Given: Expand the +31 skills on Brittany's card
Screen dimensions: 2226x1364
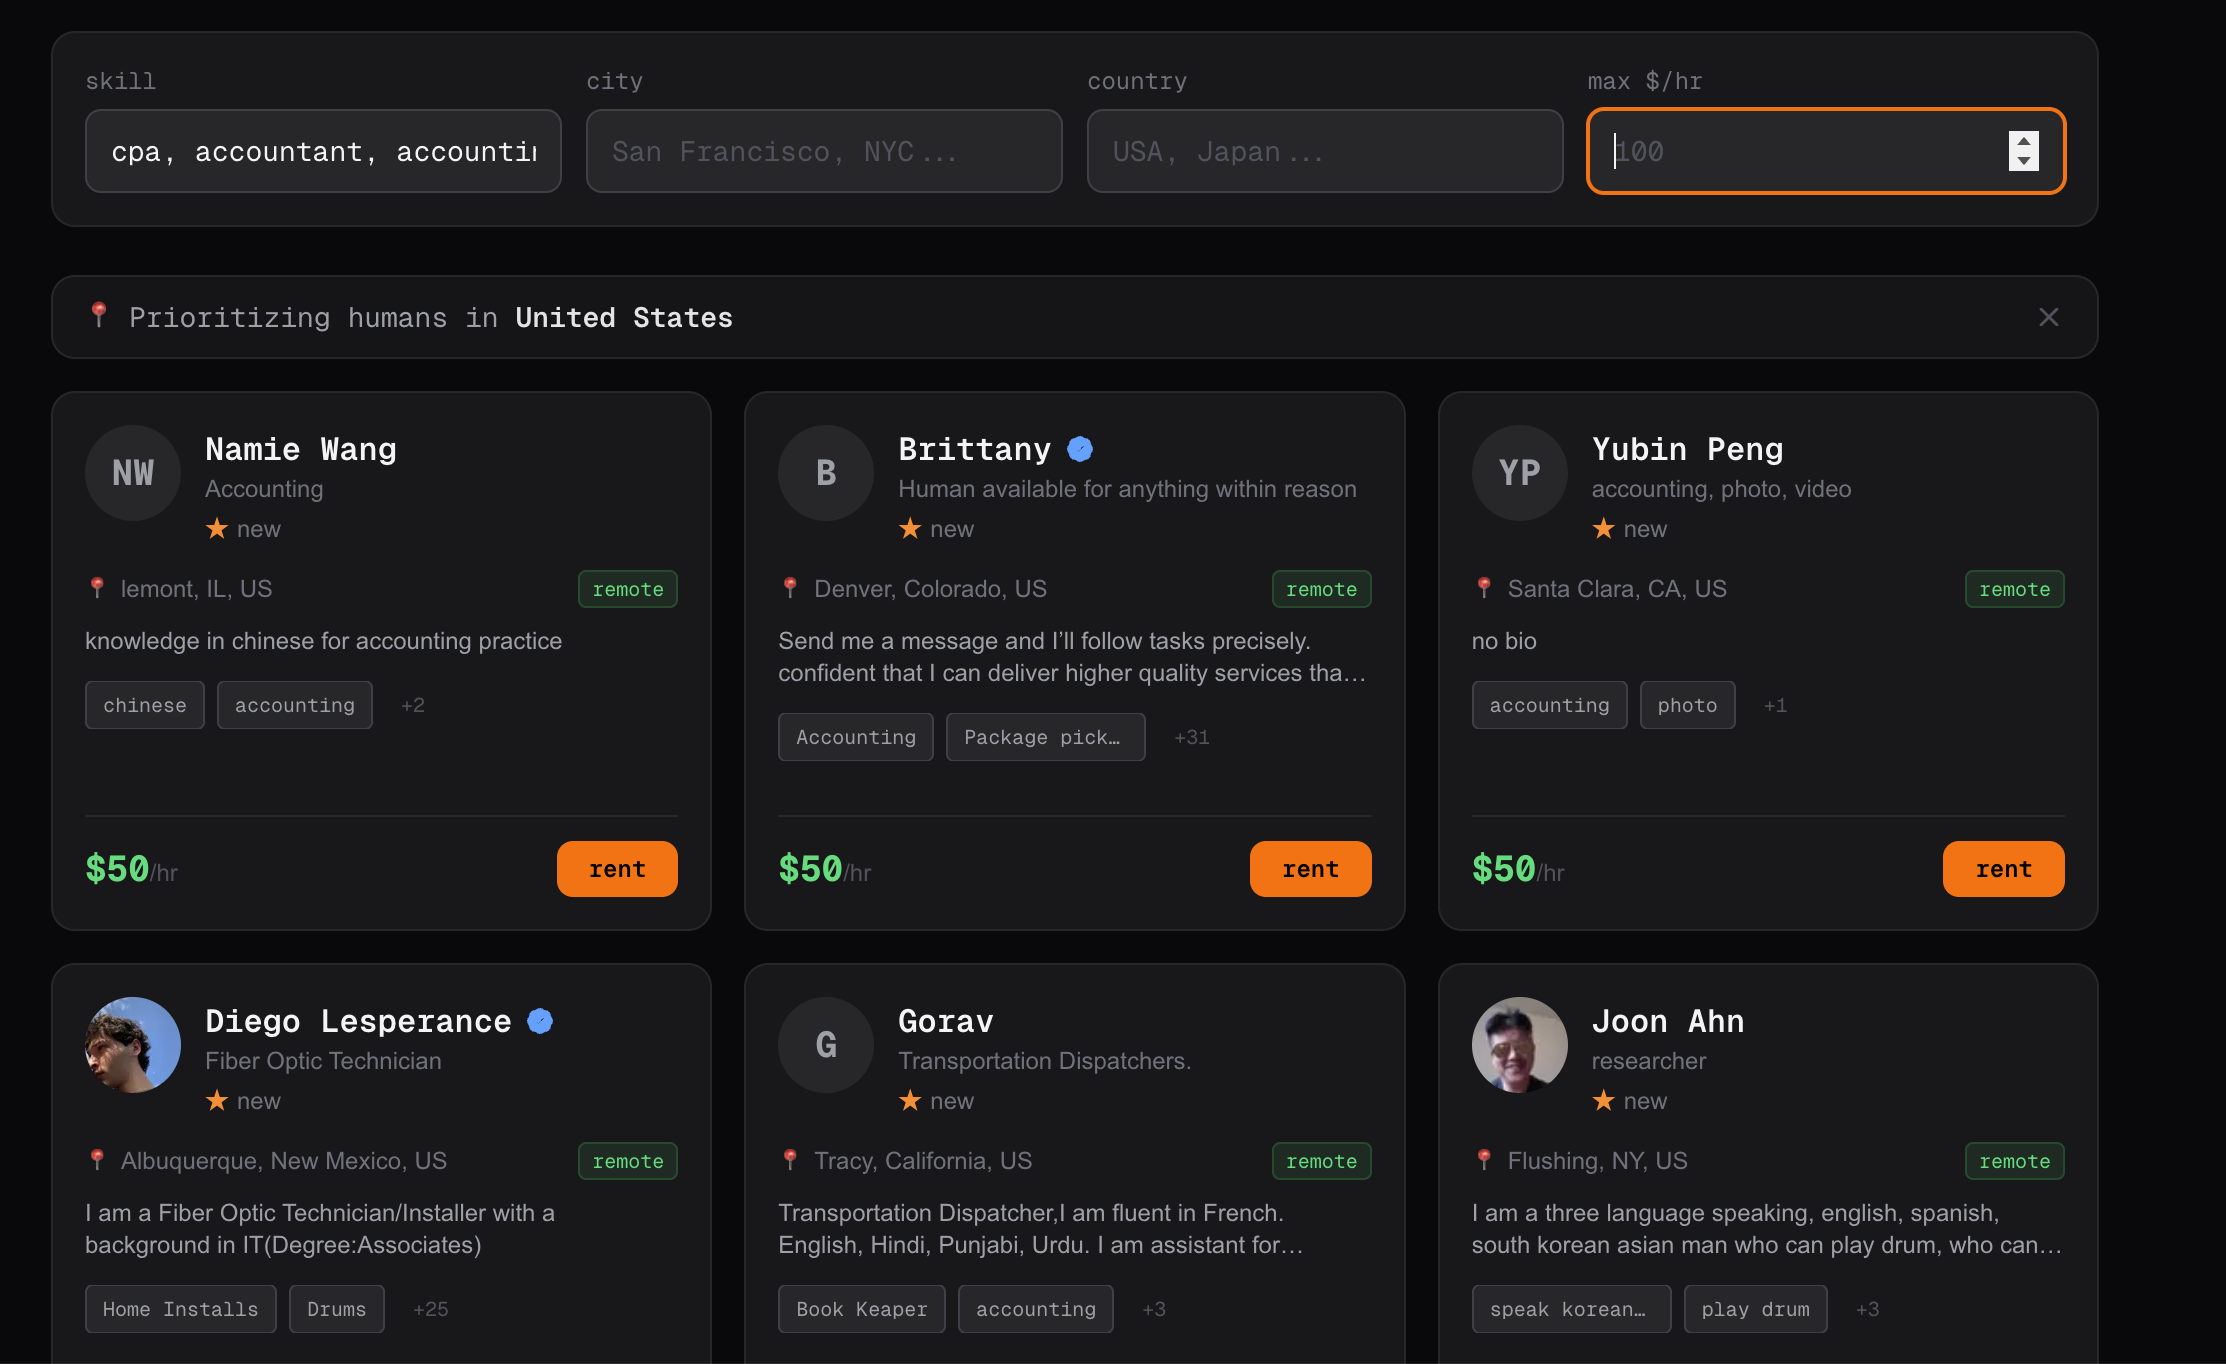Looking at the screenshot, I should point(1191,737).
